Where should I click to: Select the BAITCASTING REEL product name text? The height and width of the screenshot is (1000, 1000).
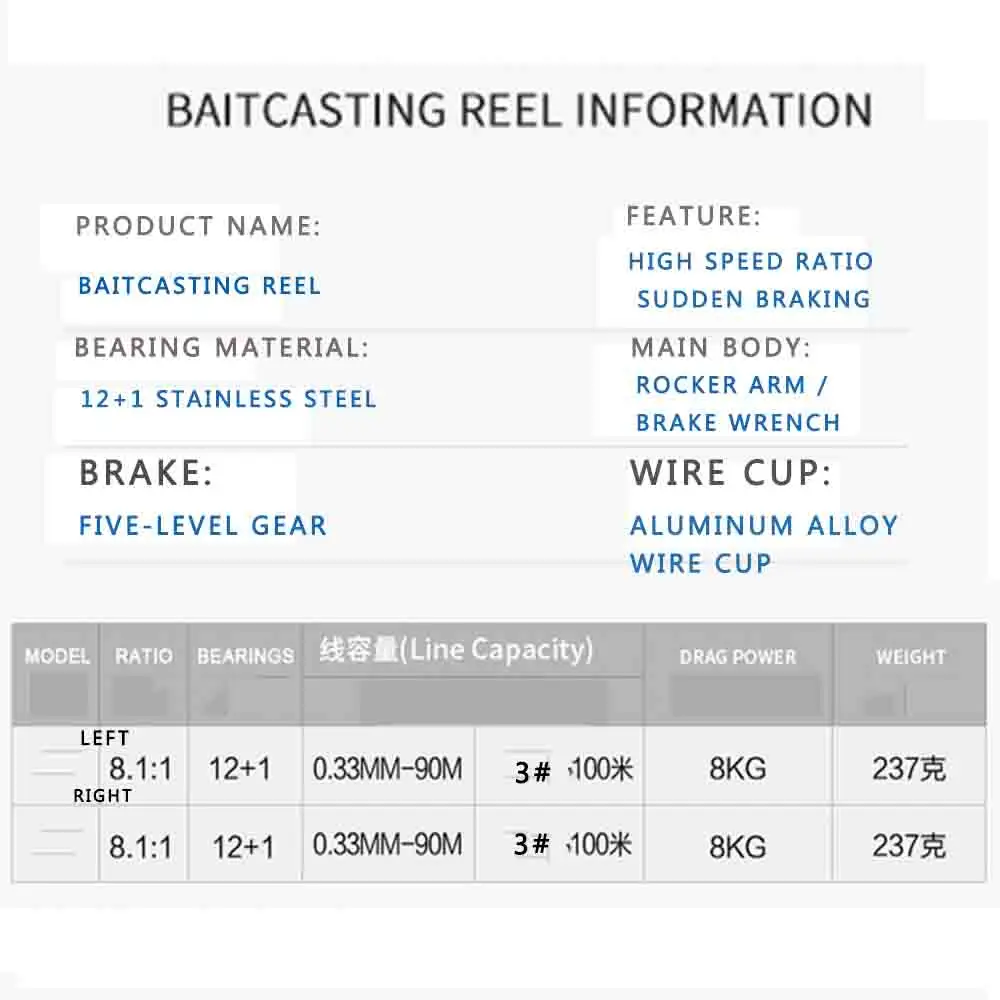click(200, 286)
